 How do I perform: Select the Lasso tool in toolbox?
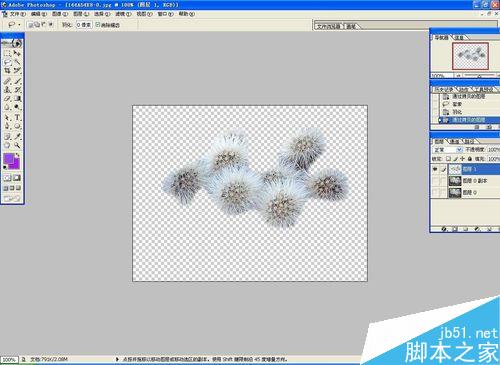pos(7,62)
